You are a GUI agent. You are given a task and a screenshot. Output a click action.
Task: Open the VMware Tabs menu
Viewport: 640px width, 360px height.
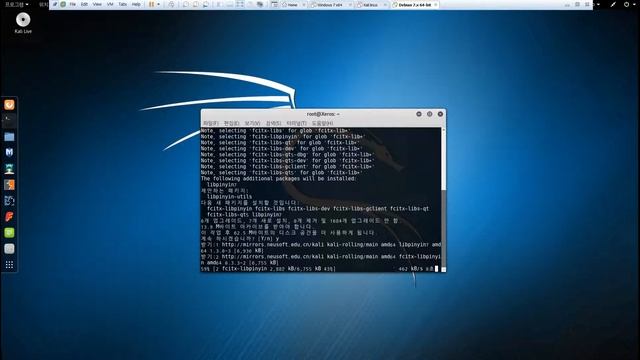click(122, 4)
